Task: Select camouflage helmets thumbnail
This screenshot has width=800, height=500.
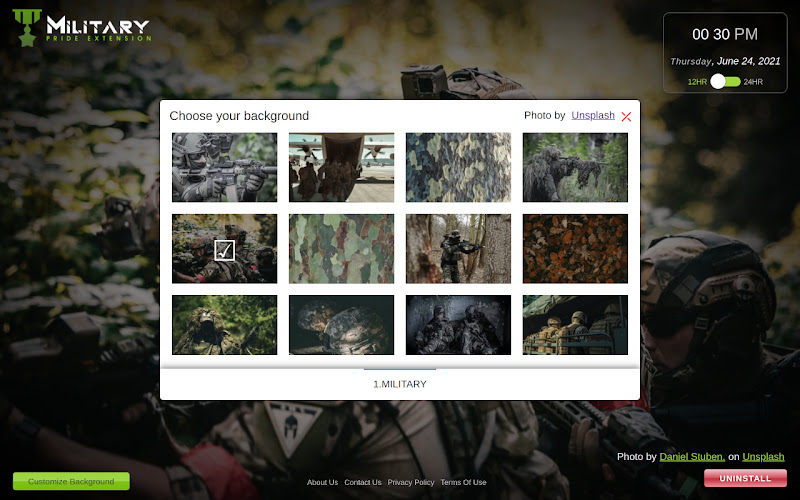Action: (341, 324)
